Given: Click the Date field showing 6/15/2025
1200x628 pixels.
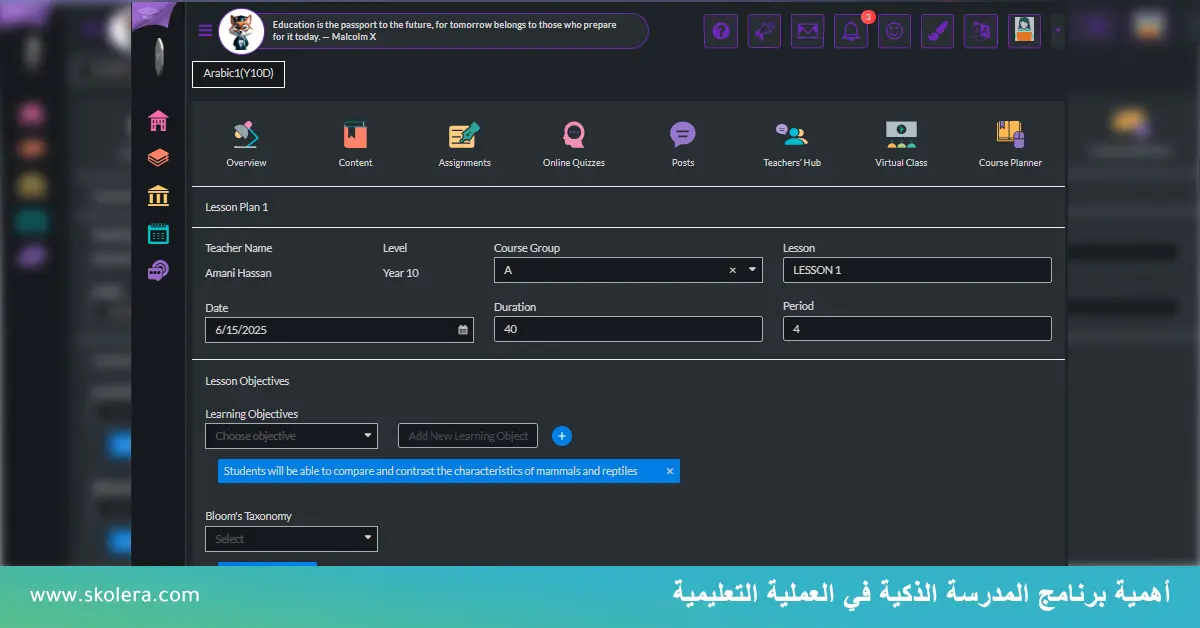Looking at the screenshot, I should pyautogui.click(x=339, y=329).
